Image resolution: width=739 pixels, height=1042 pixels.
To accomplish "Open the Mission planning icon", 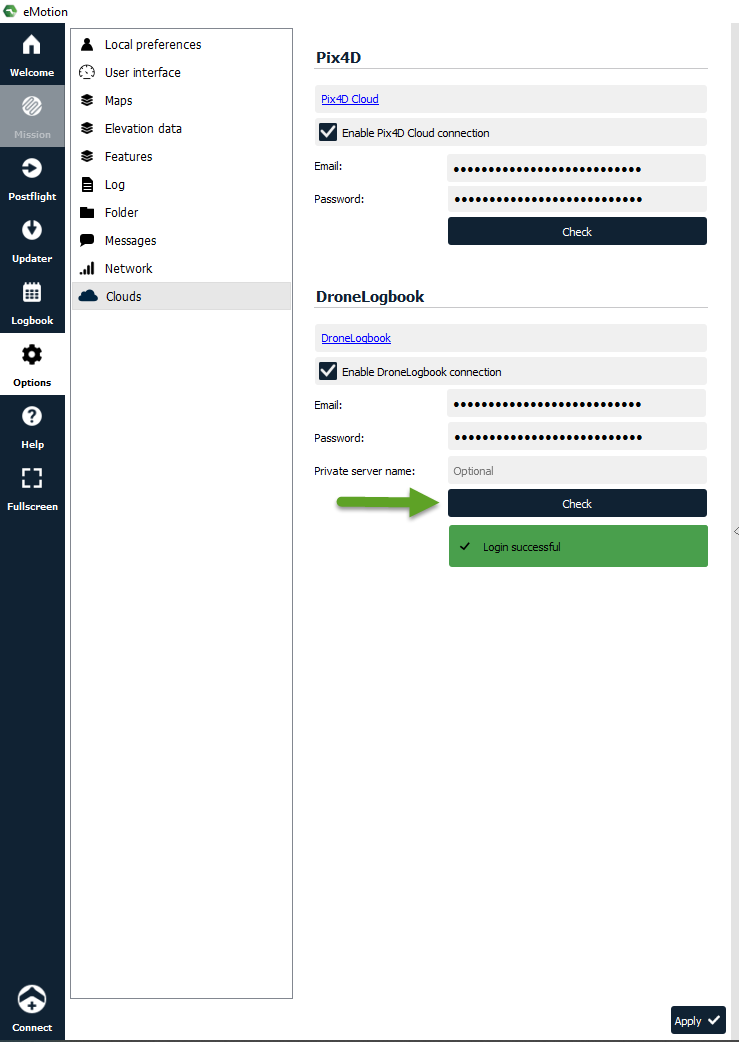I will click(x=32, y=106).
